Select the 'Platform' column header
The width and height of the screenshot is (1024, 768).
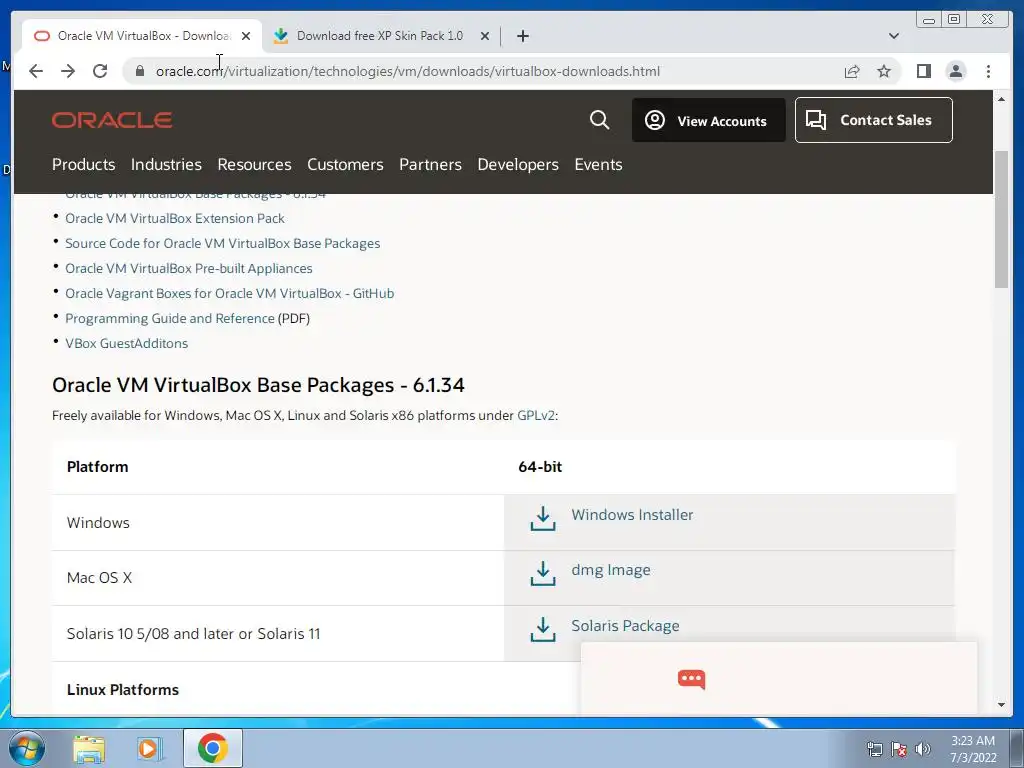click(97, 467)
